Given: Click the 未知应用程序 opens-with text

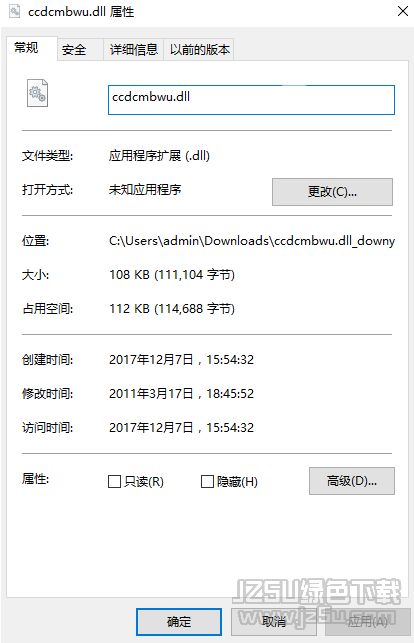Looking at the screenshot, I should (145, 189).
